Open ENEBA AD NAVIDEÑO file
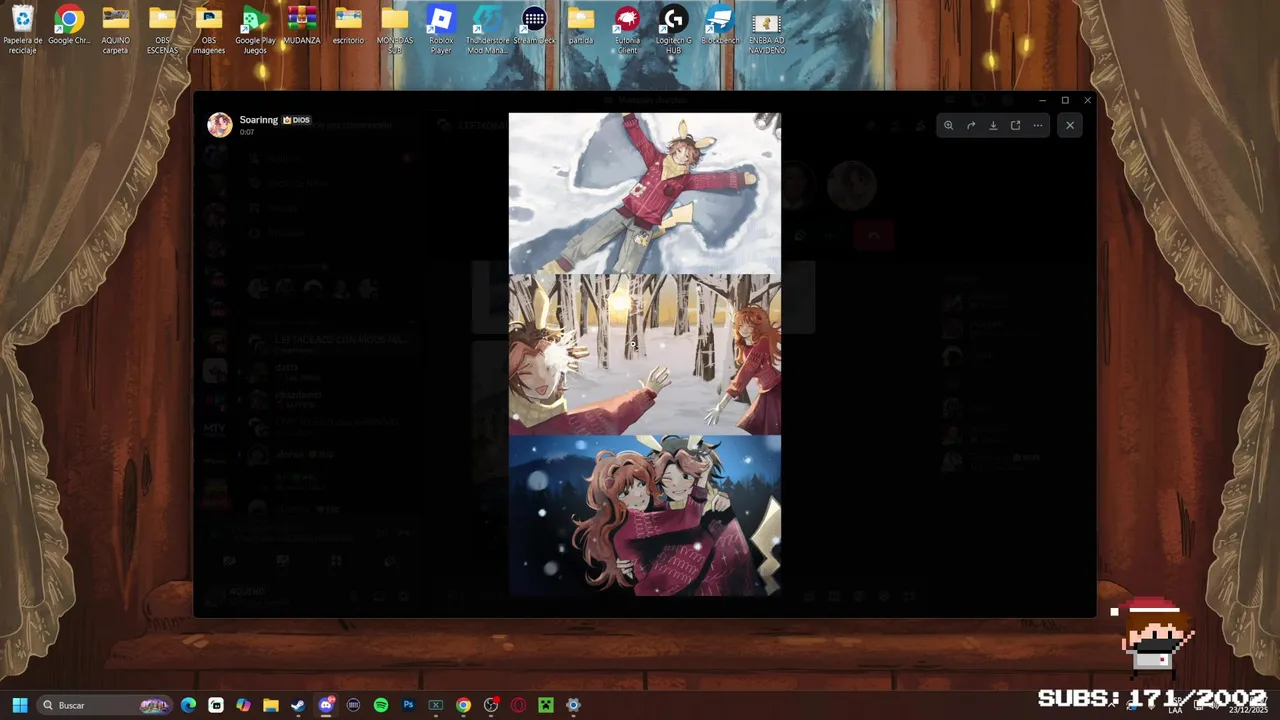Viewport: 1280px width, 720px height. click(766, 30)
